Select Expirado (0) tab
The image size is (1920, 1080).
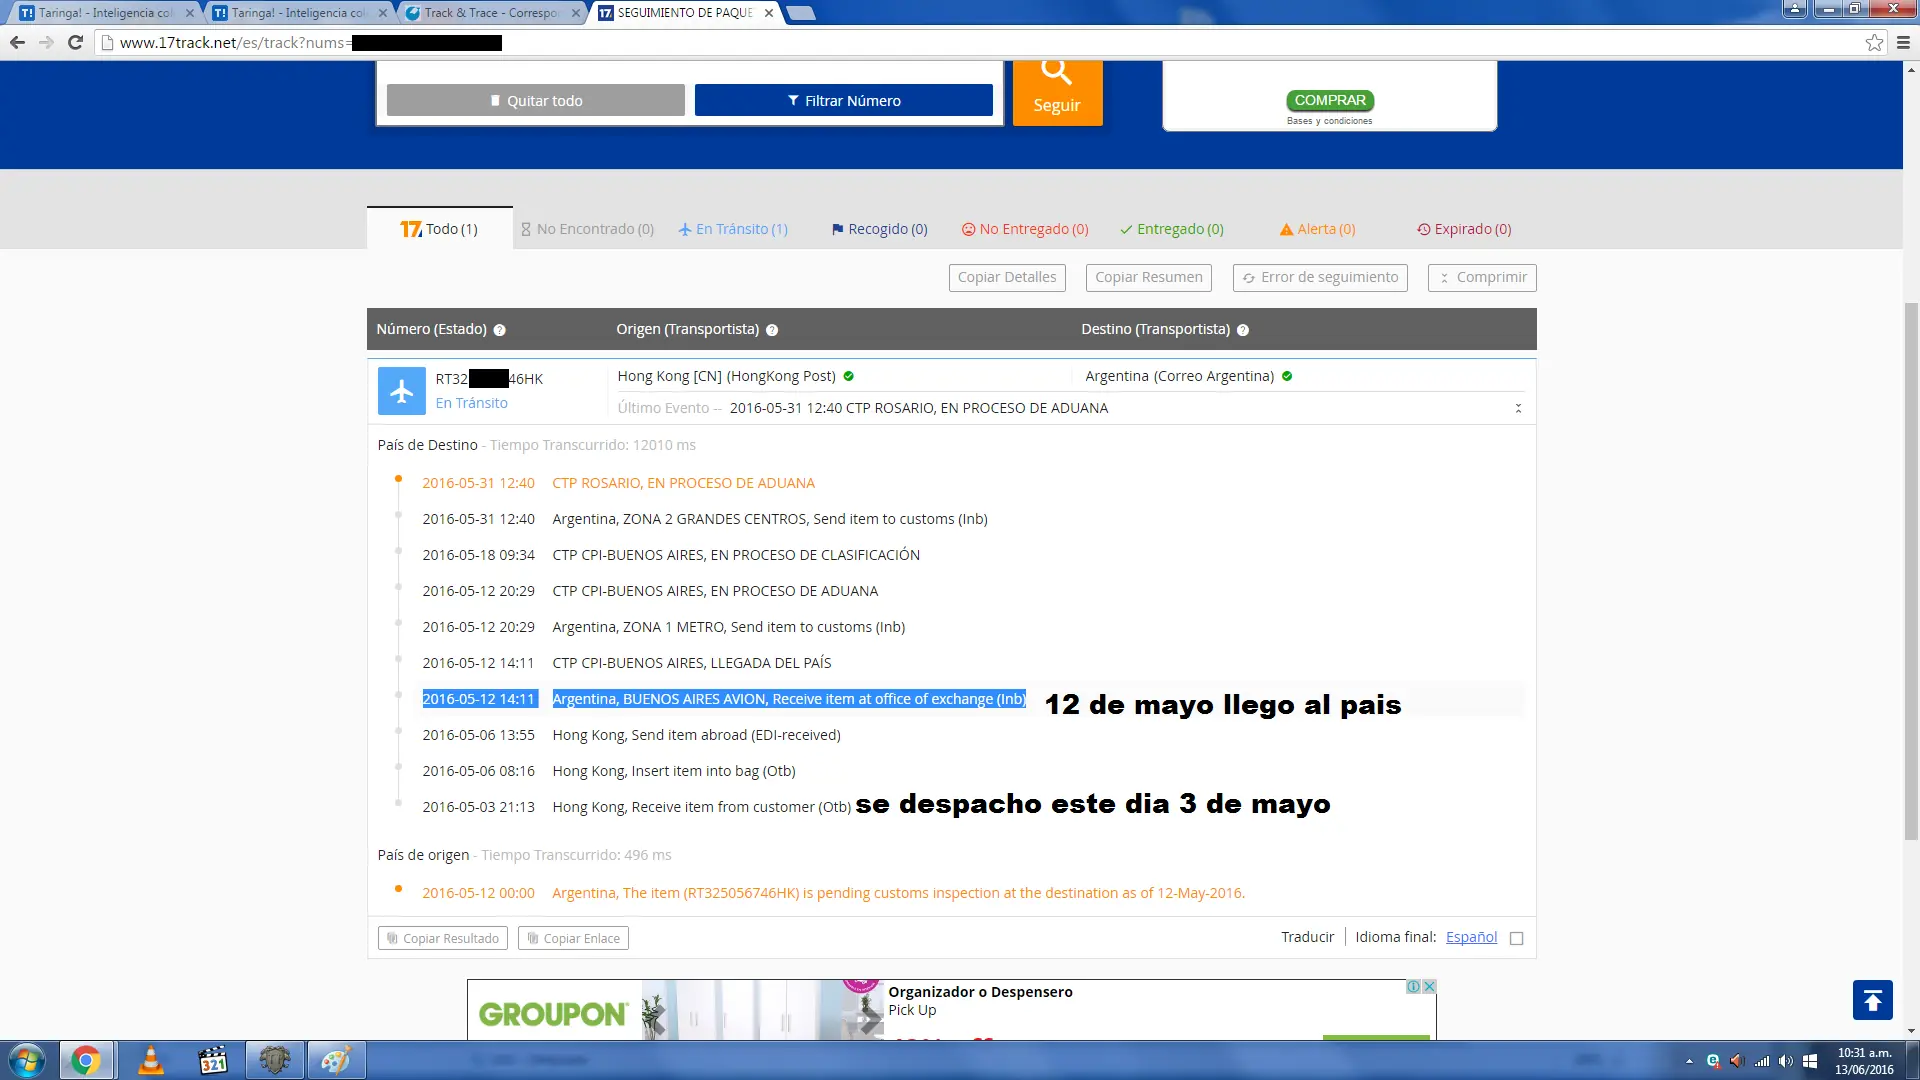click(x=1464, y=229)
